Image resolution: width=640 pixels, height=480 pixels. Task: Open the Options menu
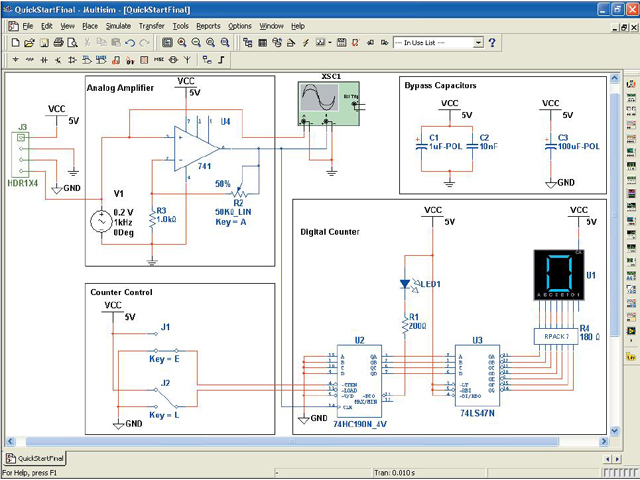click(x=240, y=26)
